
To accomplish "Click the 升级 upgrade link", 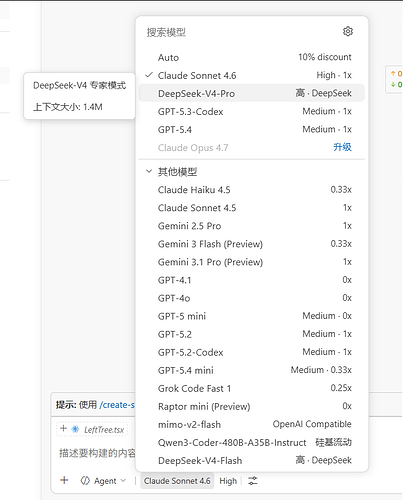I will (342, 147).
